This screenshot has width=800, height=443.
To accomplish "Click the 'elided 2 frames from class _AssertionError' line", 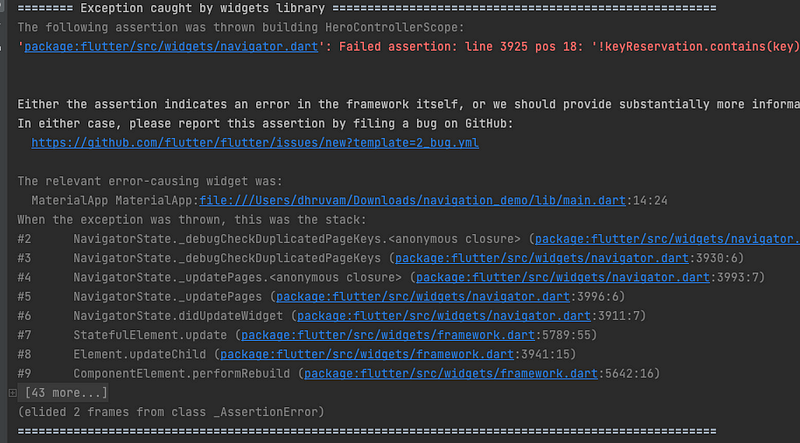I will click(171, 412).
